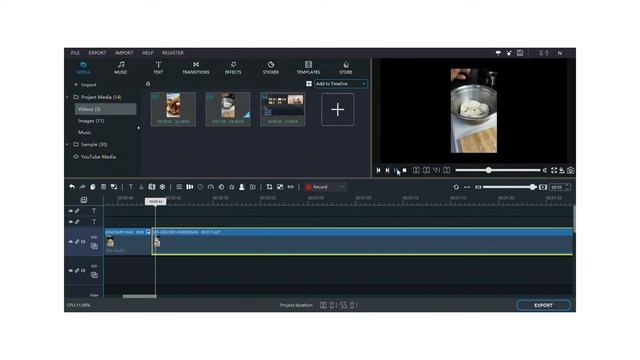
Task: Open the FILE menu
Action: [75, 53]
